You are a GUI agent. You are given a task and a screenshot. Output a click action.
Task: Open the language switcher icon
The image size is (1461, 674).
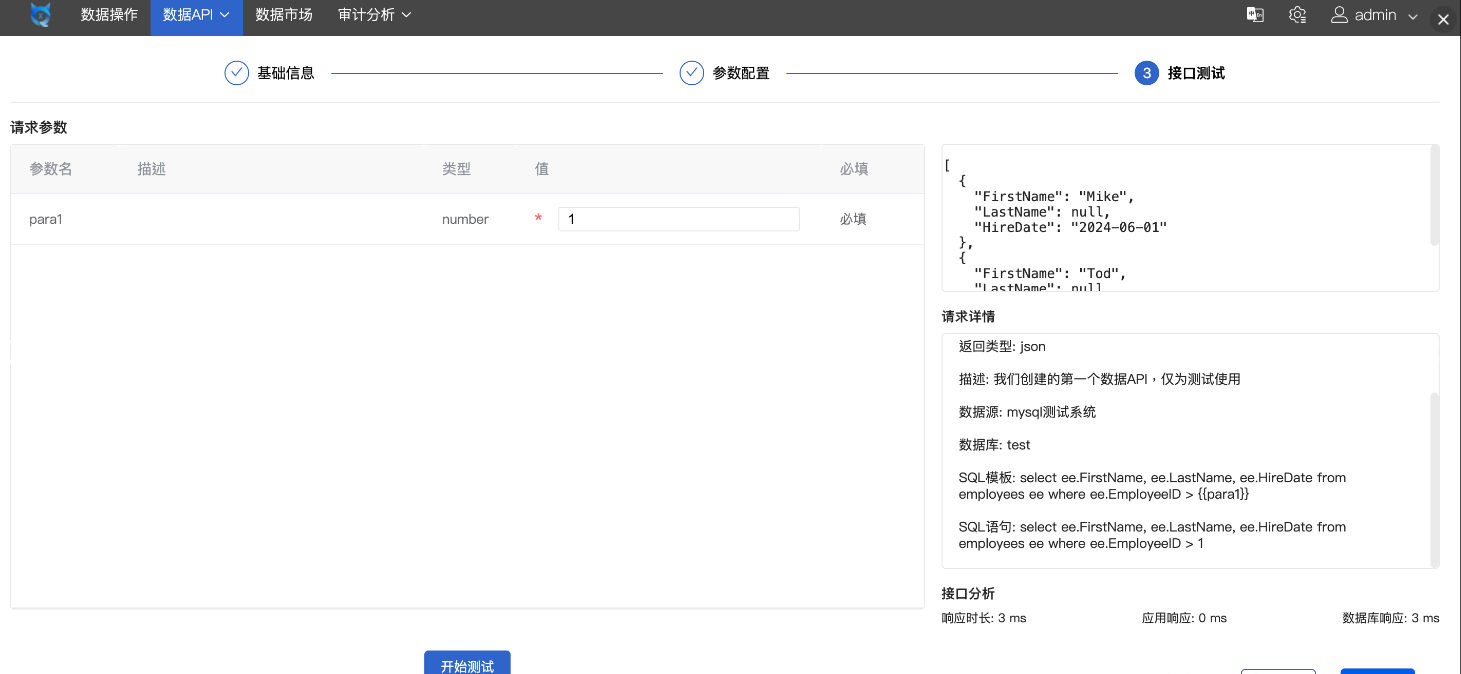[x=1255, y=16]
